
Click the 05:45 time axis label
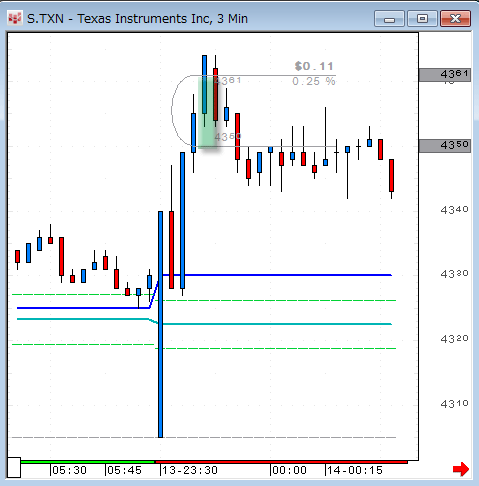tap(124, 470)
